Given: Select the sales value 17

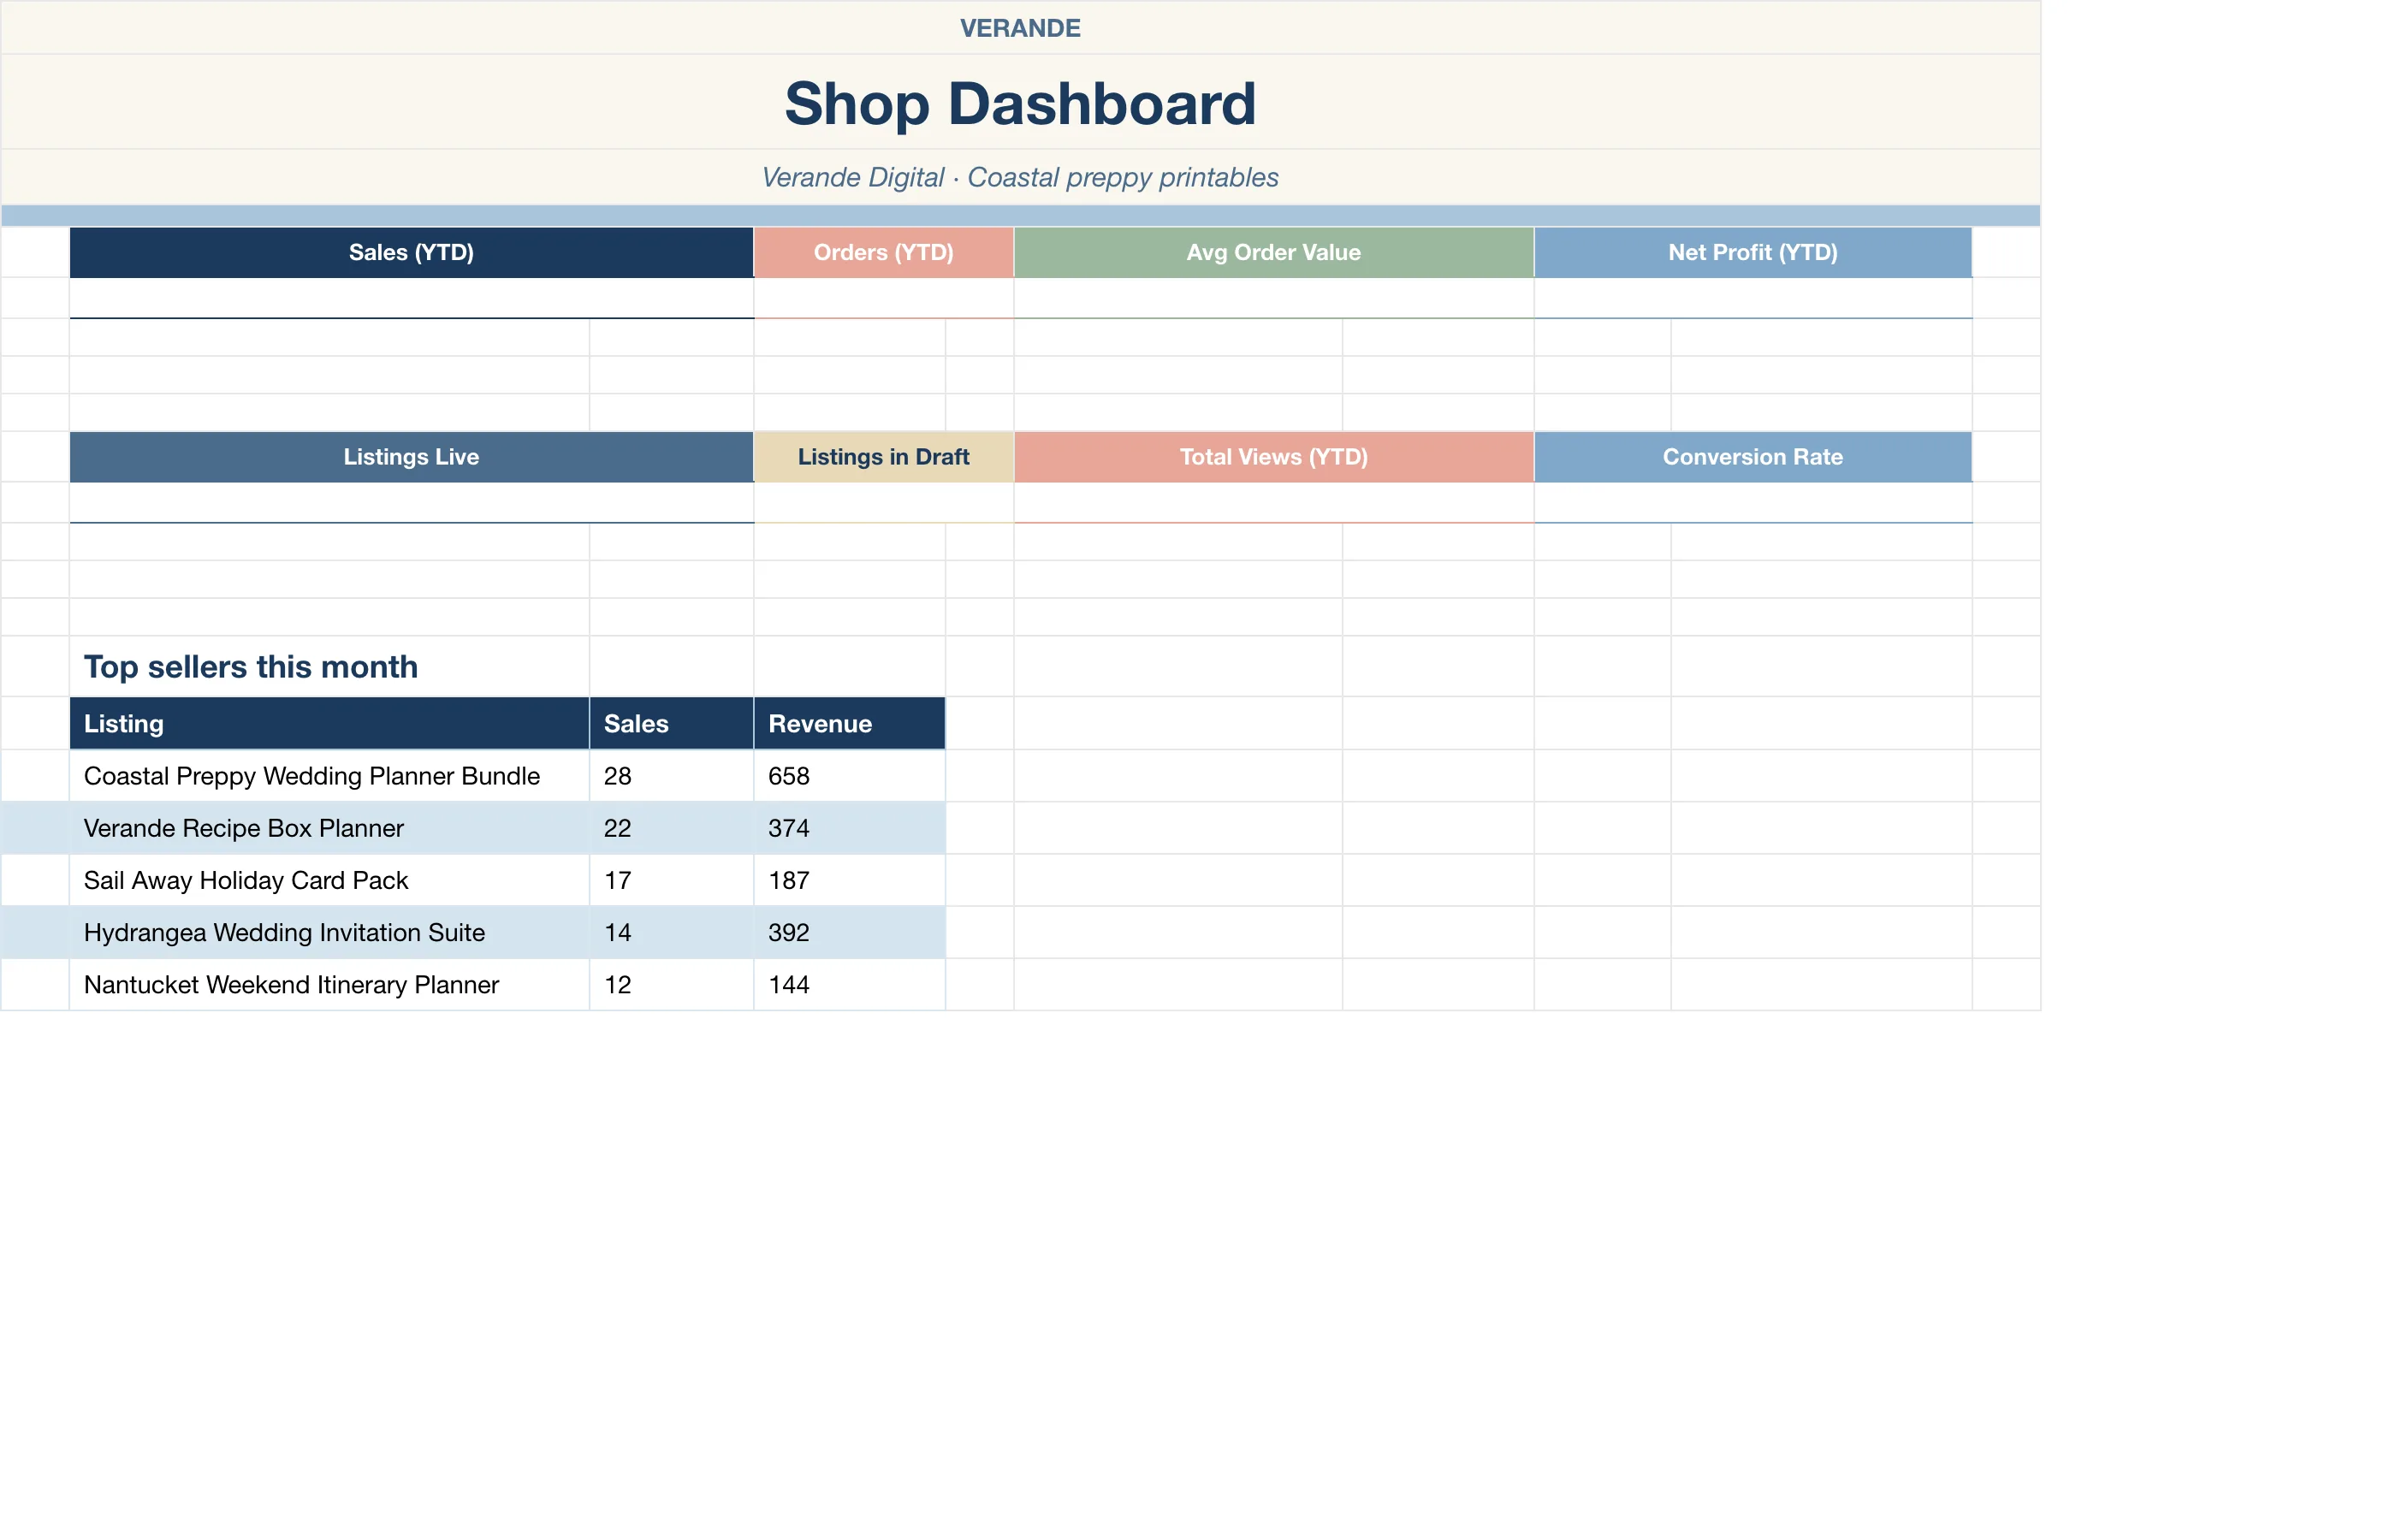Looking at the screenshot, I should pos(671,880).
